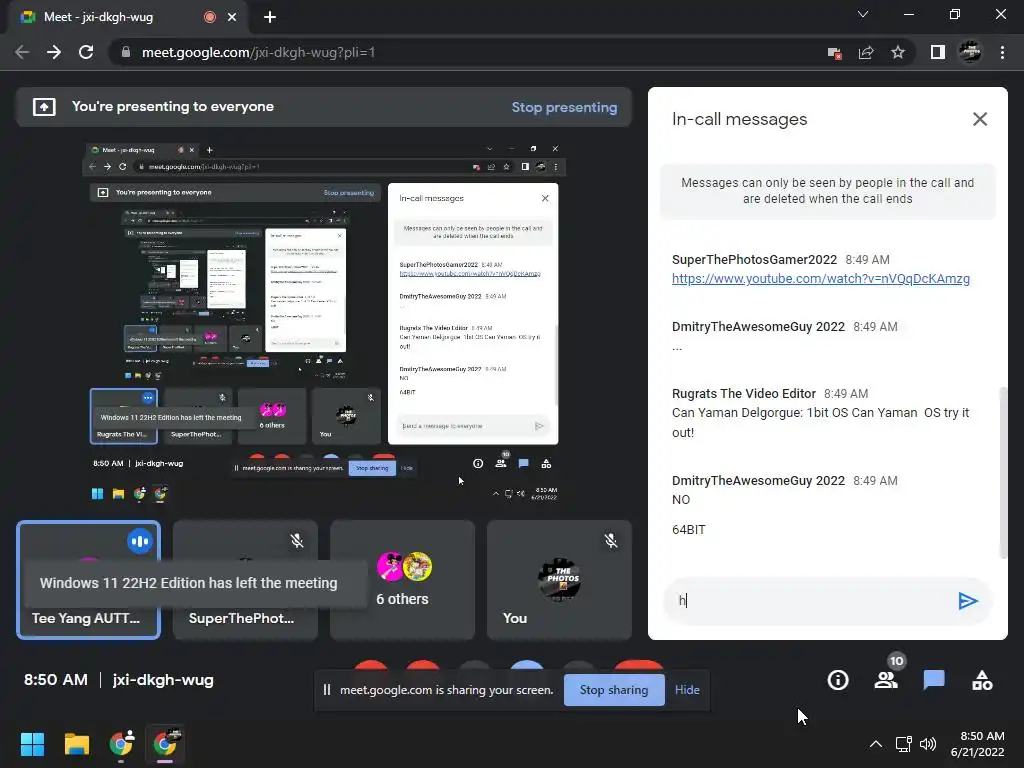1024x768 pixels.
Task: Open second Chrome profile taskbar icon
Action: [165, 744]
